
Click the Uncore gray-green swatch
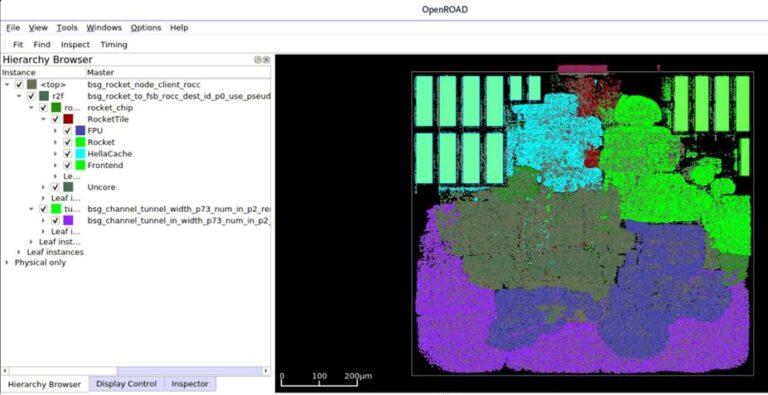tap(68, 187)
